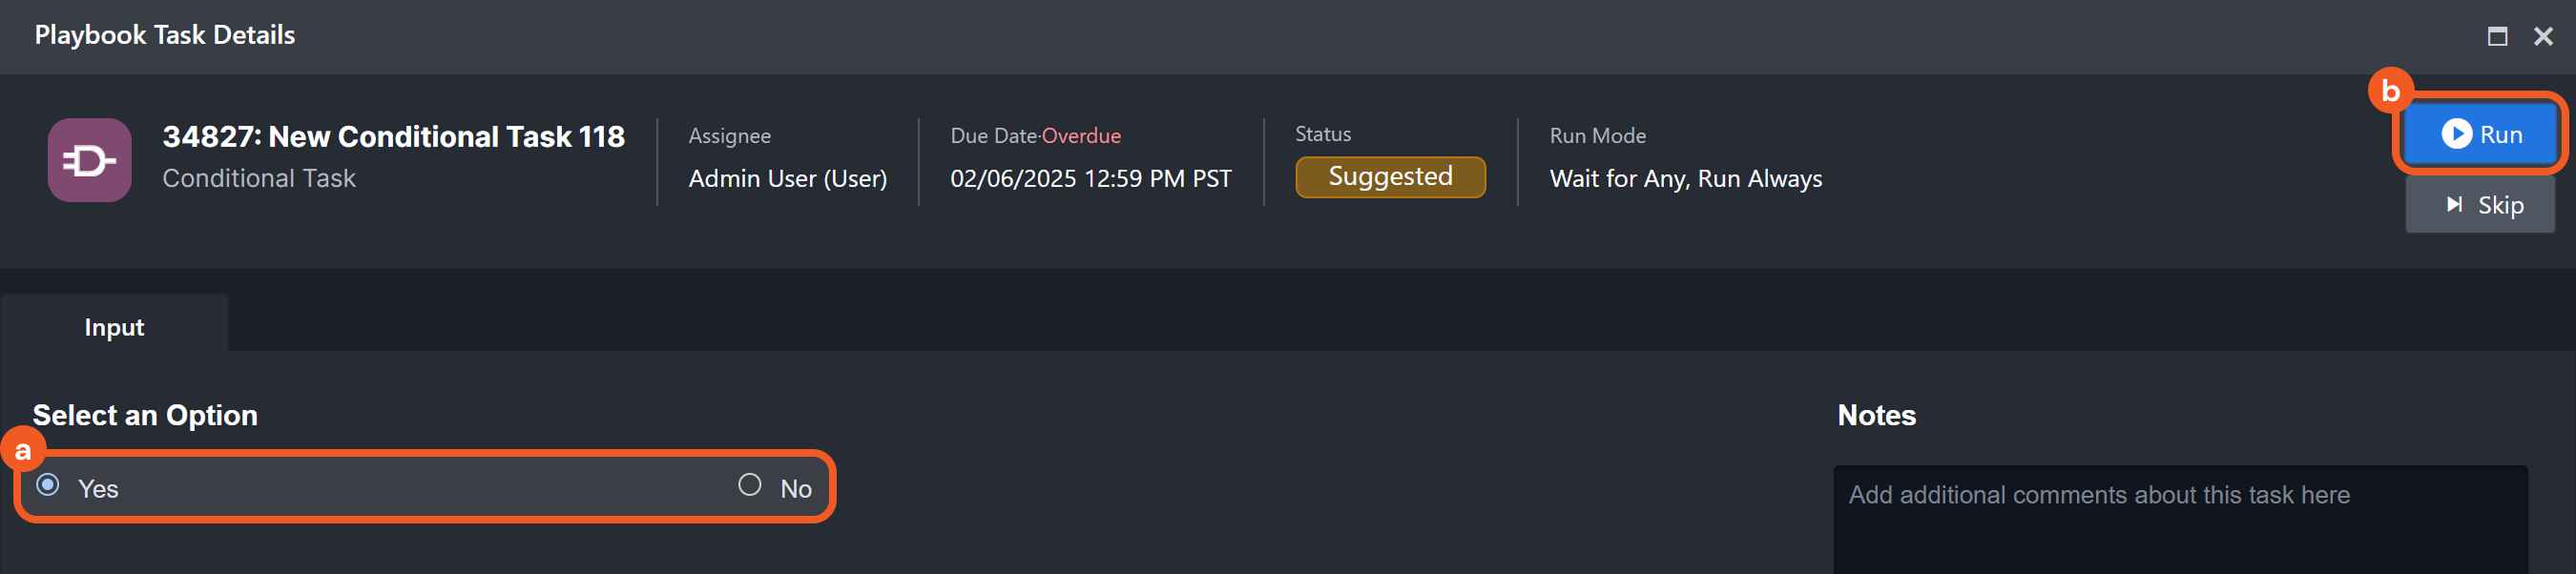Image resolution: width=2576 pixels, height=574 pixels.
Task: Click the Admin User assignee name
Action: click(787, 178)
